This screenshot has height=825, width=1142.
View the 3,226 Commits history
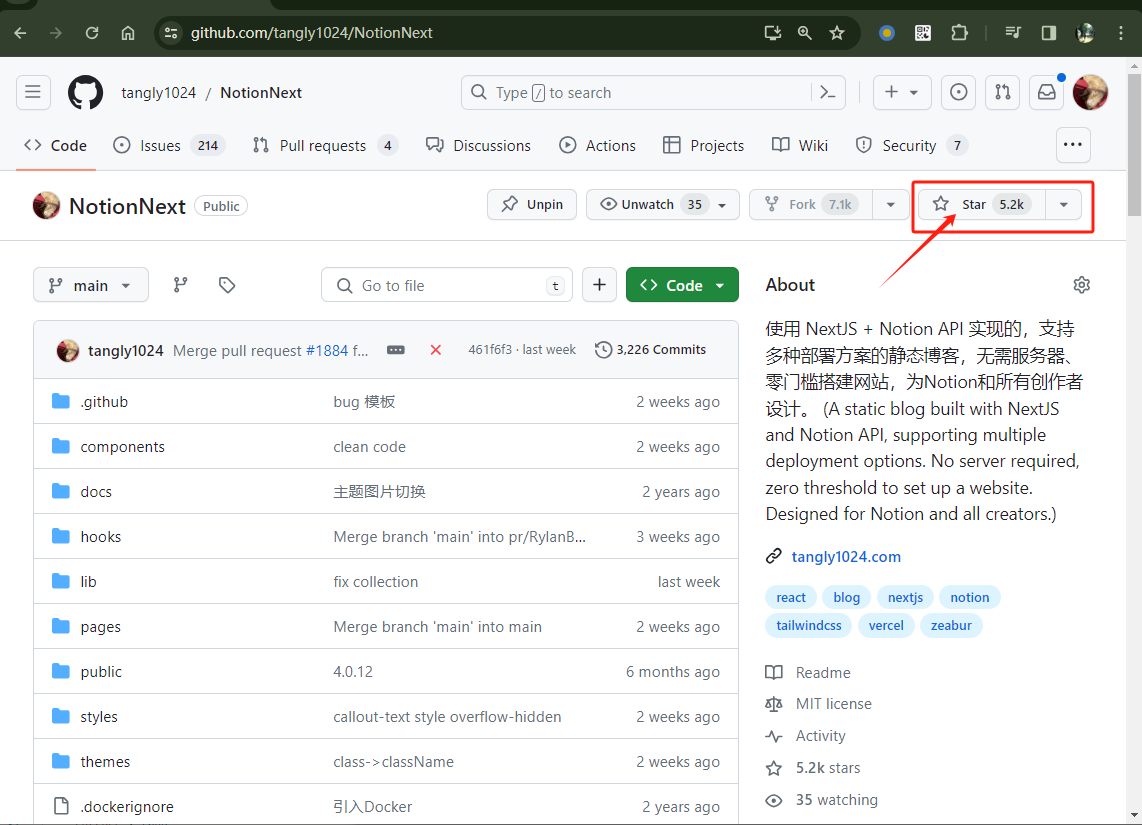coord(650,350)
